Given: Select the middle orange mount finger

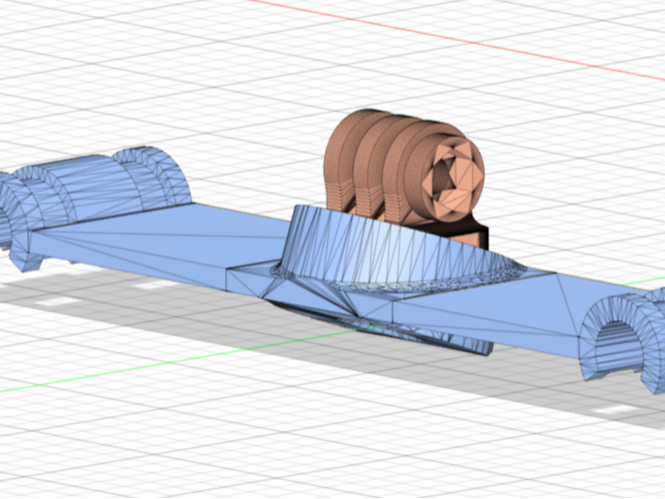Looking at the screenshot, I should coord(373,165).
